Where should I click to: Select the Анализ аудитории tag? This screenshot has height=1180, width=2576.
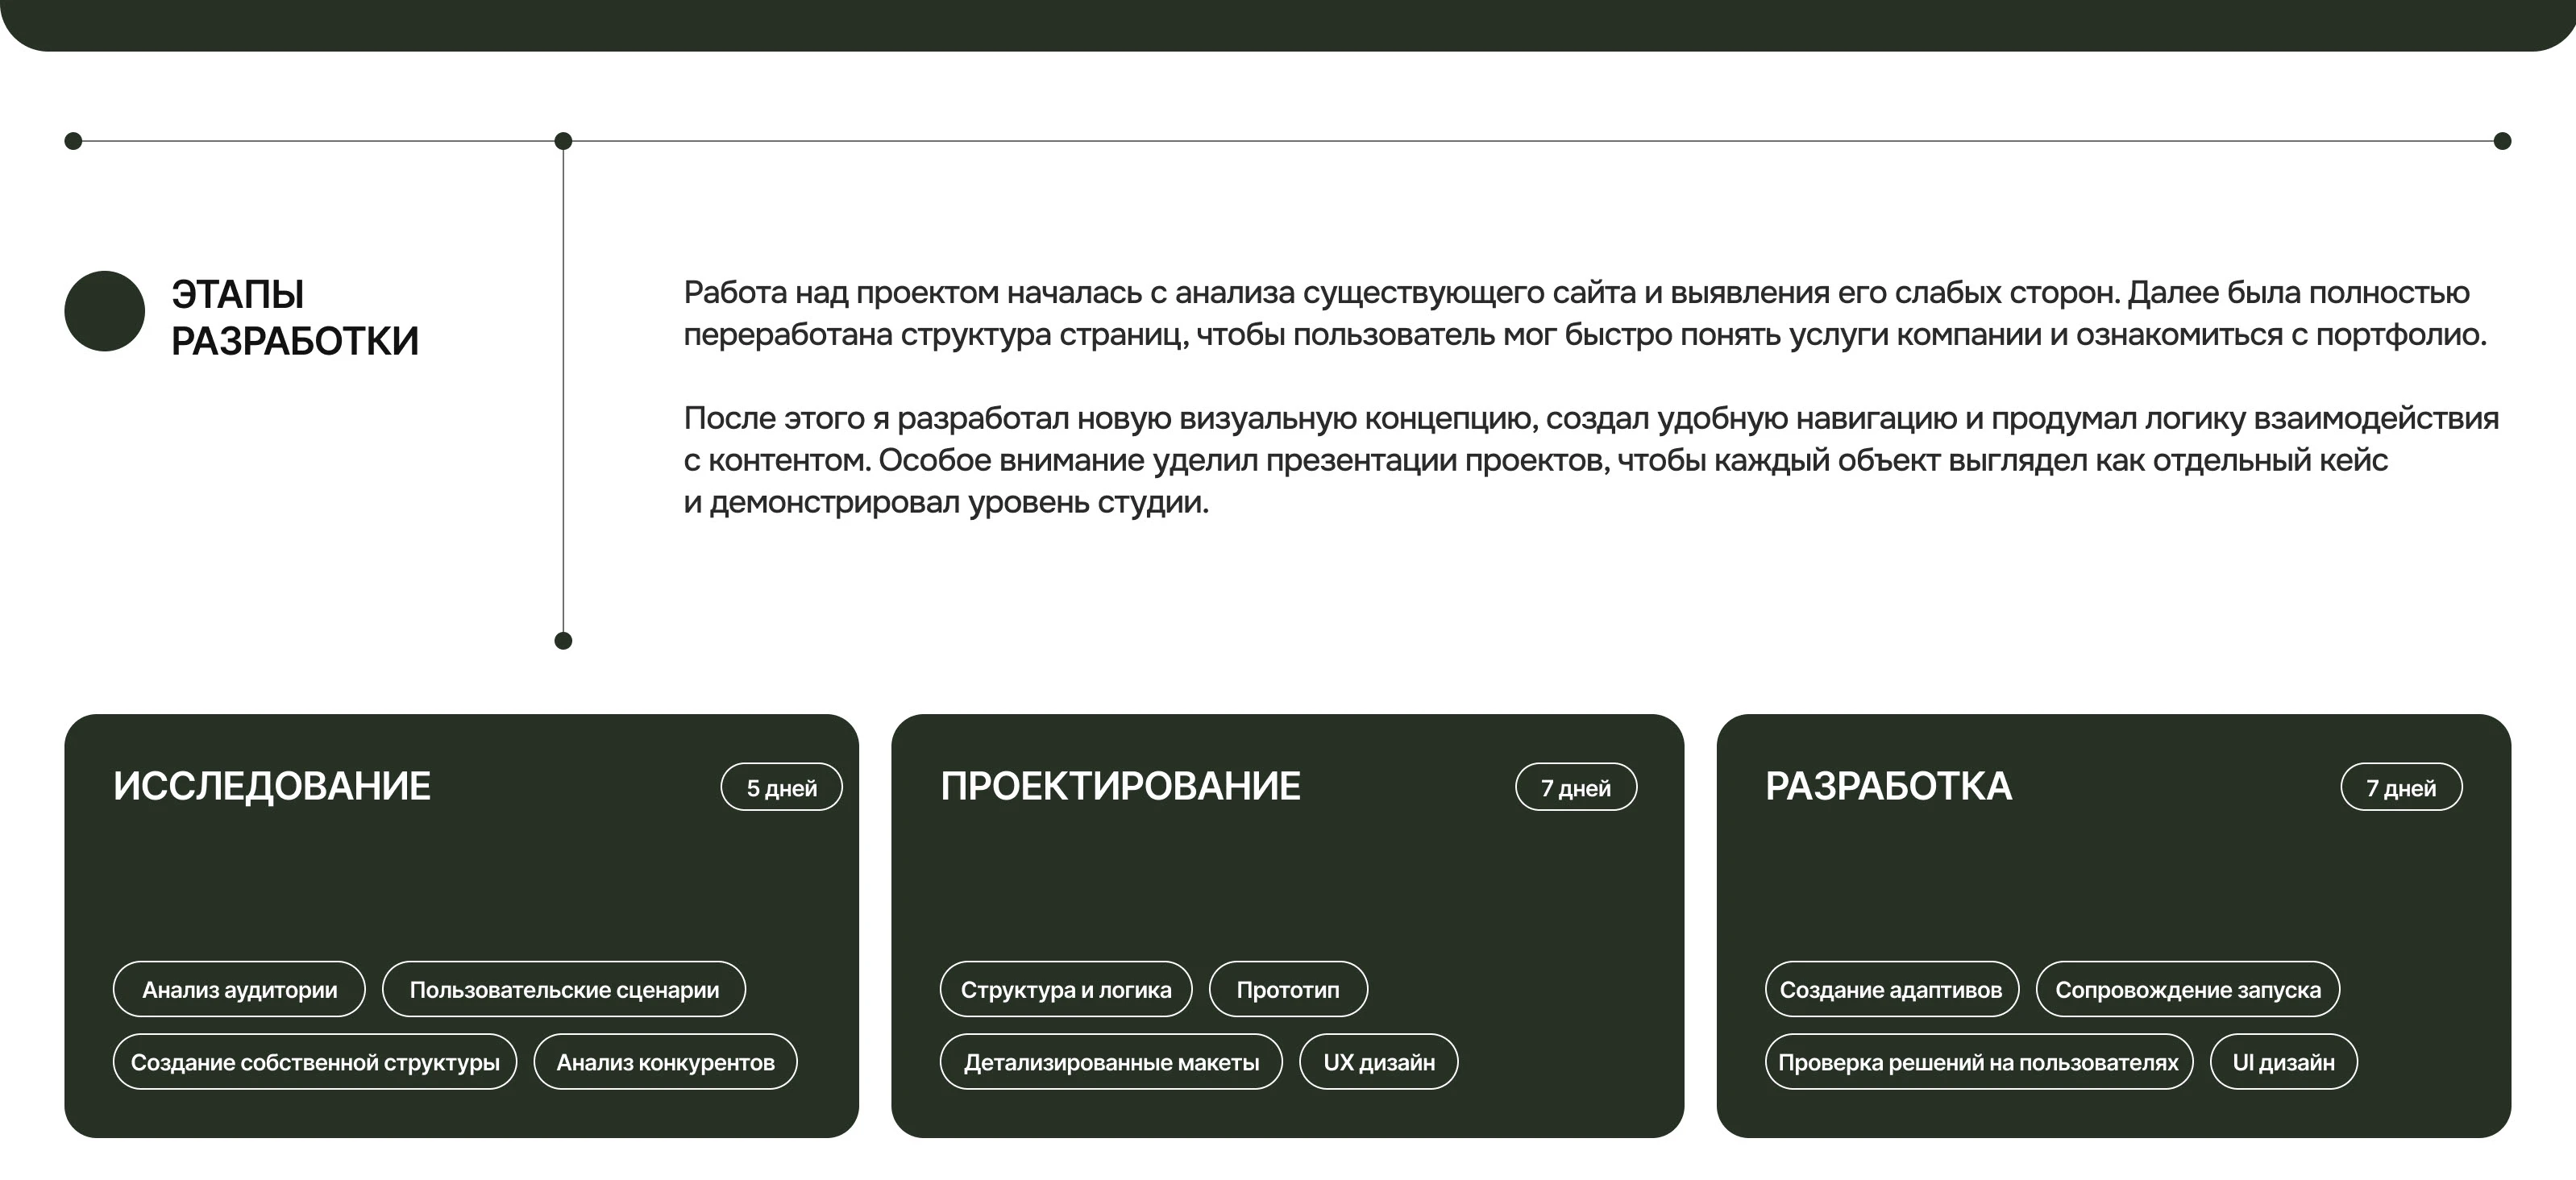pyautogui.click(x=239, y=989)
